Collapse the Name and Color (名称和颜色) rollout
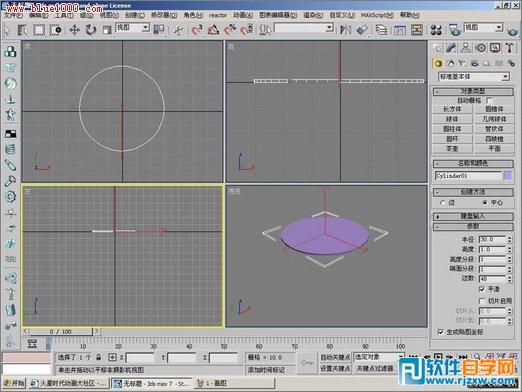Viewport: 522px width, 392px height. (x=473, y=163)
